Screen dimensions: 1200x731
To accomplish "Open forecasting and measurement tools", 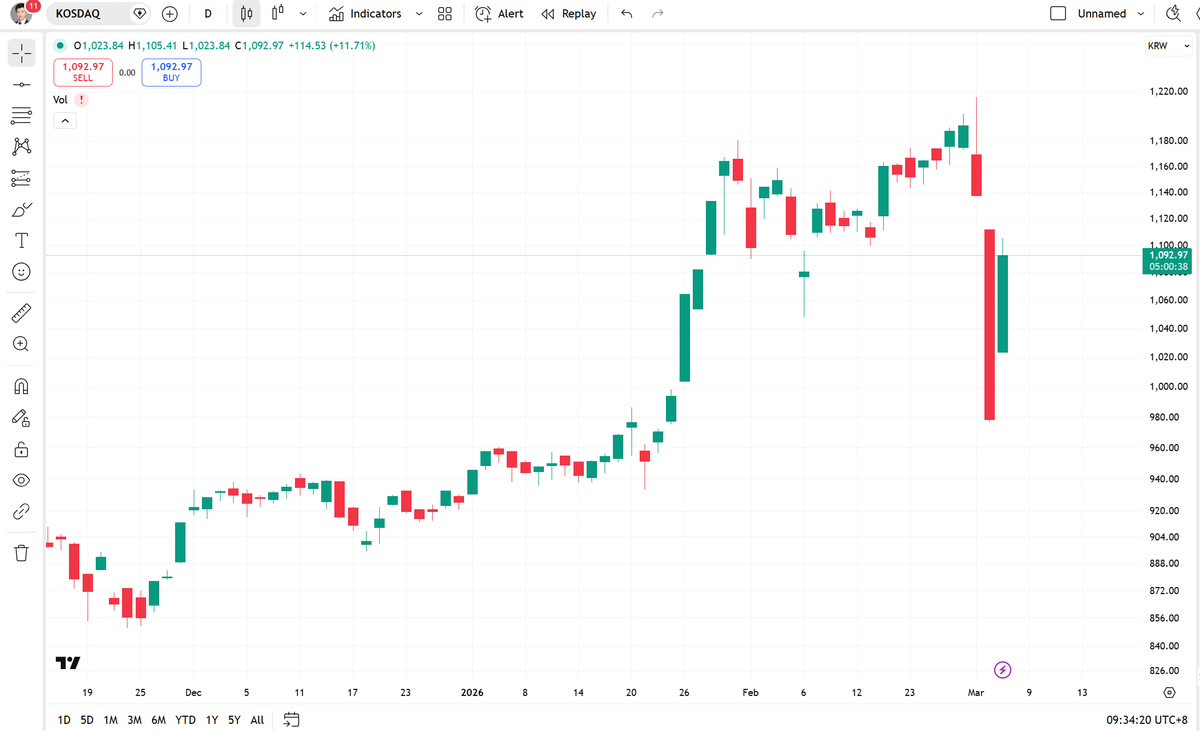I will [21, 178].
